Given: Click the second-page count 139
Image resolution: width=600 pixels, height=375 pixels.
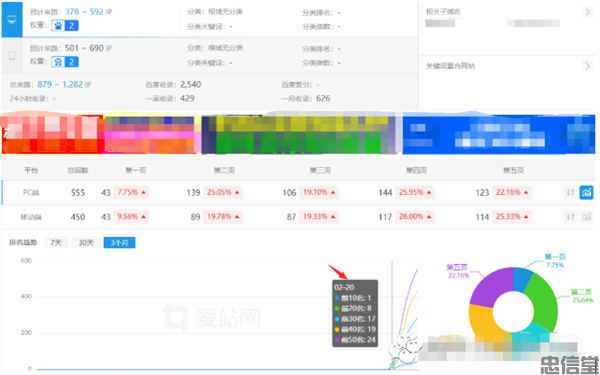Looking at the screenshot, I should 194,192.
